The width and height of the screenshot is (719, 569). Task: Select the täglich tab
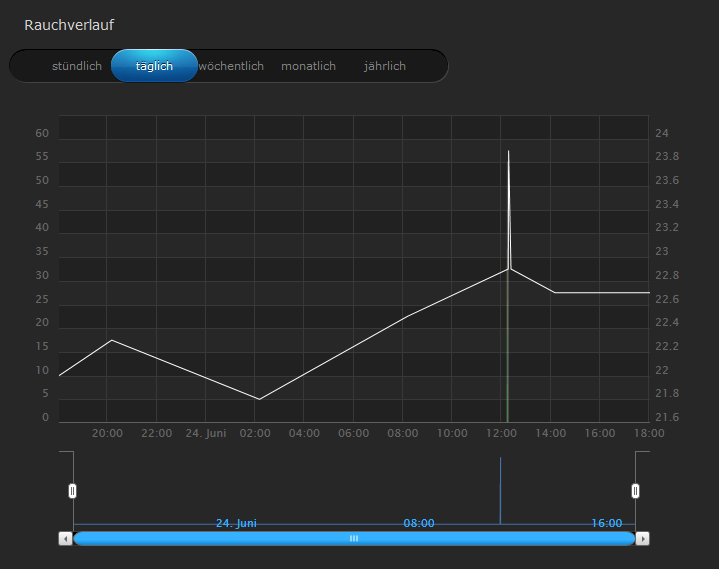(x=154, y=66)
